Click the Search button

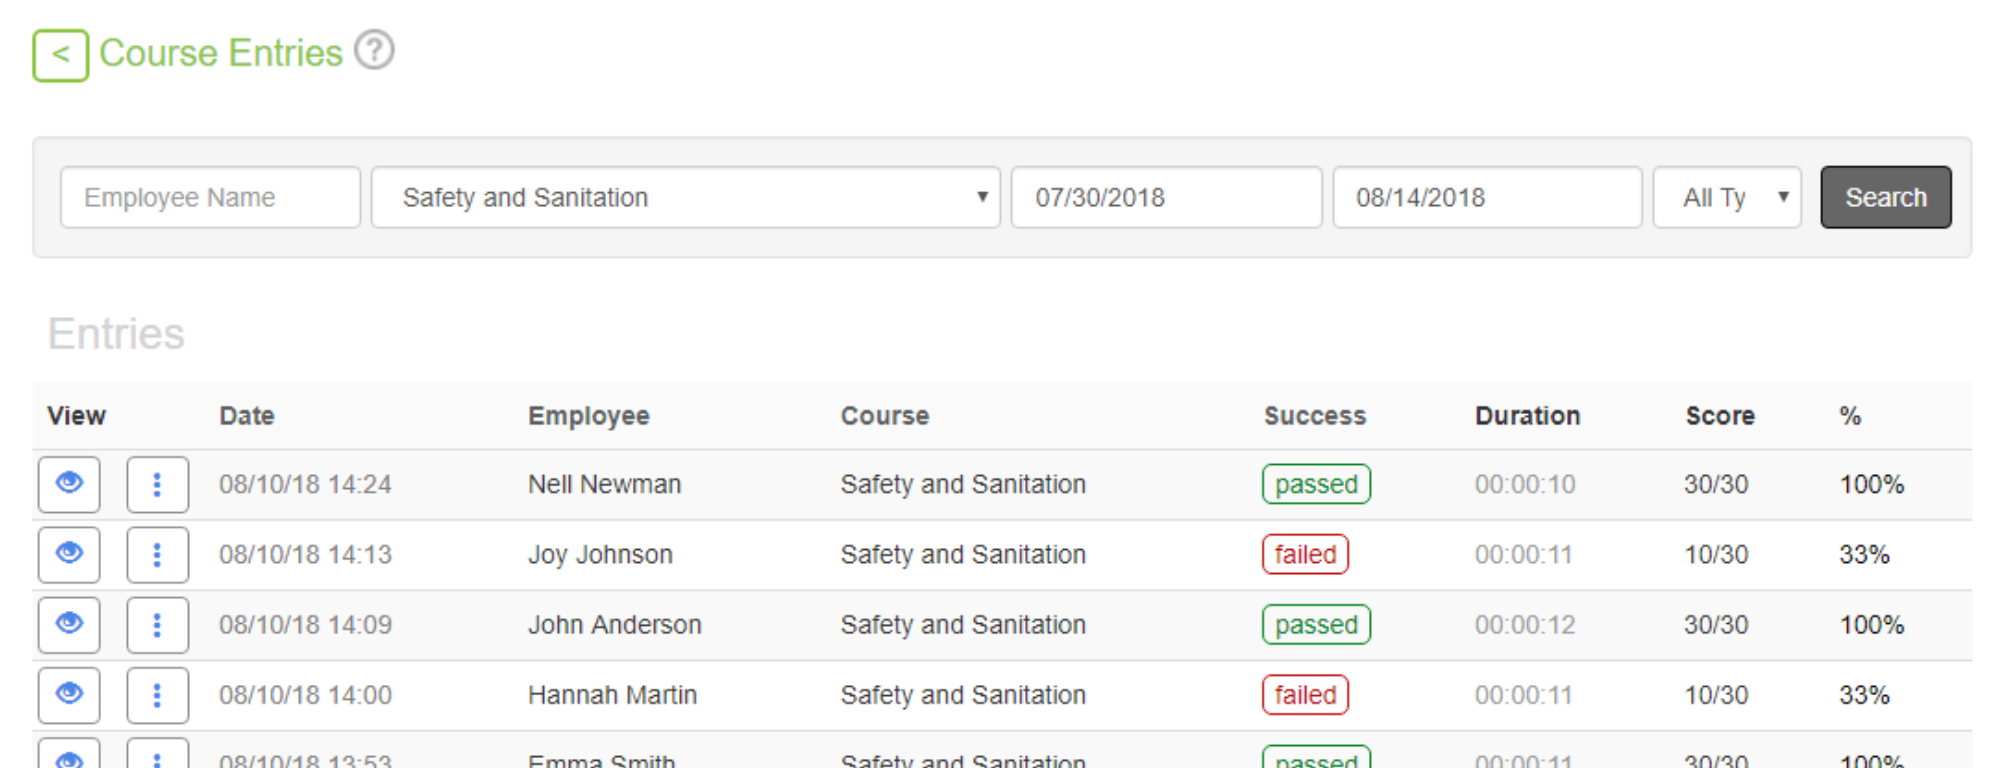(x=1886, y=197)
